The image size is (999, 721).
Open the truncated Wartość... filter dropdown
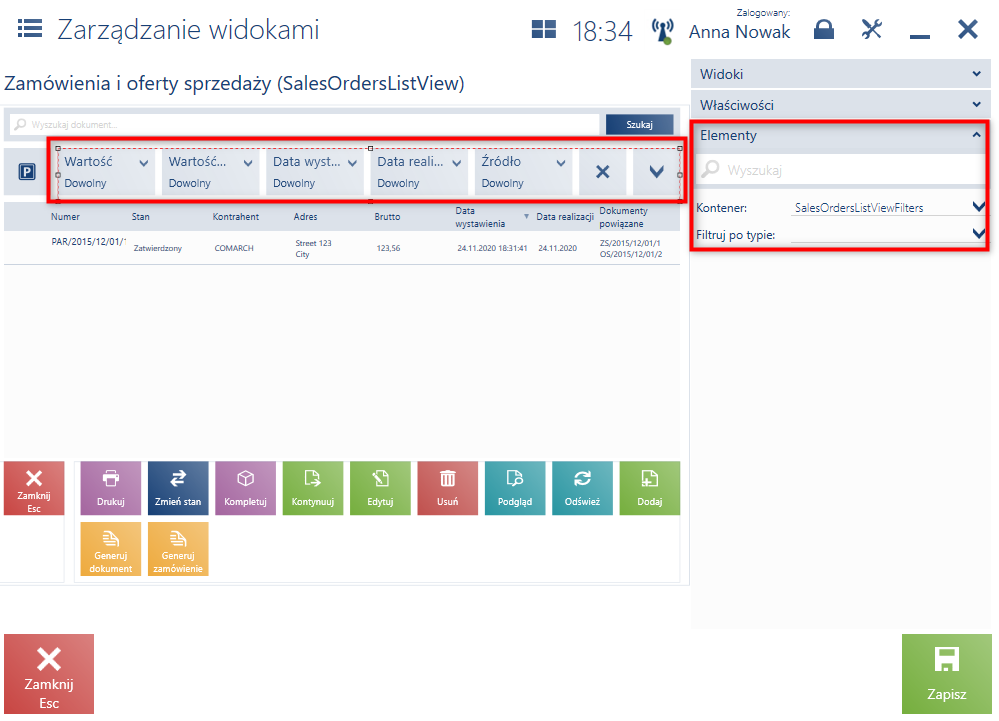[210, 172]
